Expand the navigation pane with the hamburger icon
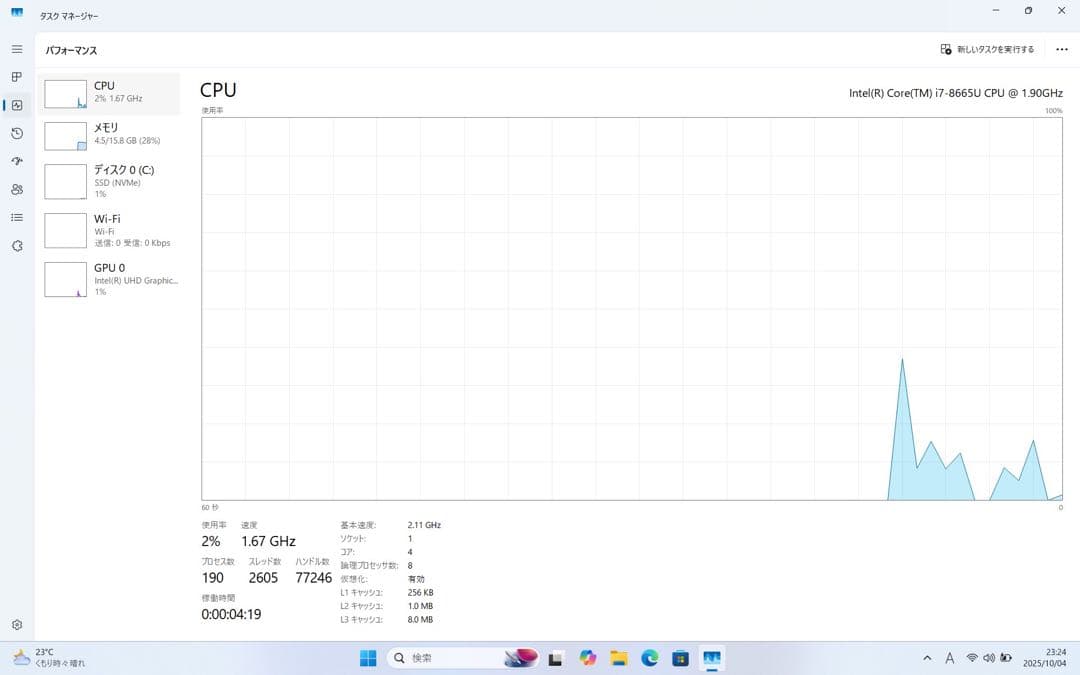 (x=16, y=48)
